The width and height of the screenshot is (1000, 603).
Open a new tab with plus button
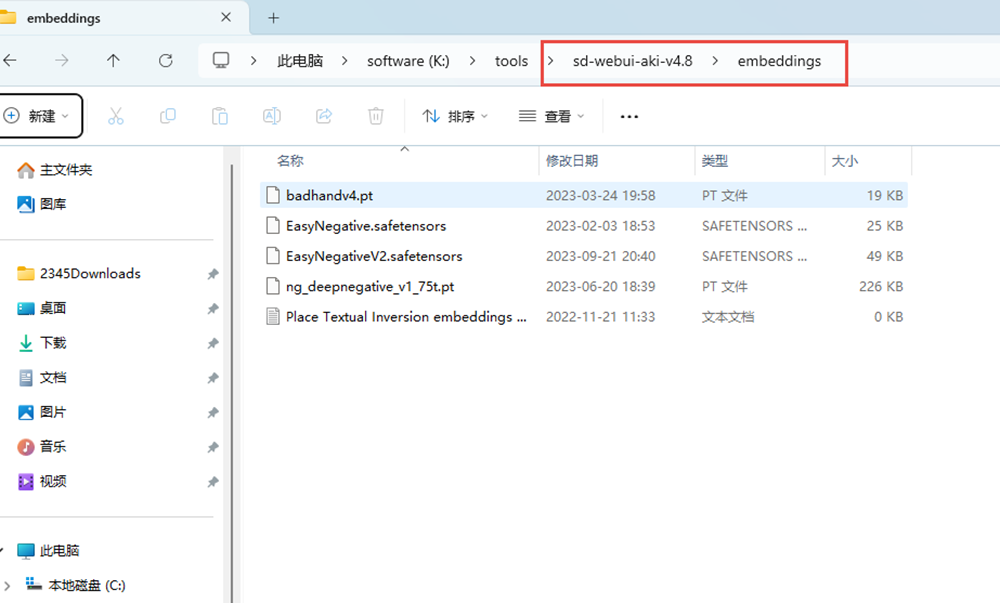pyautogui.click(x=274, y=18)
